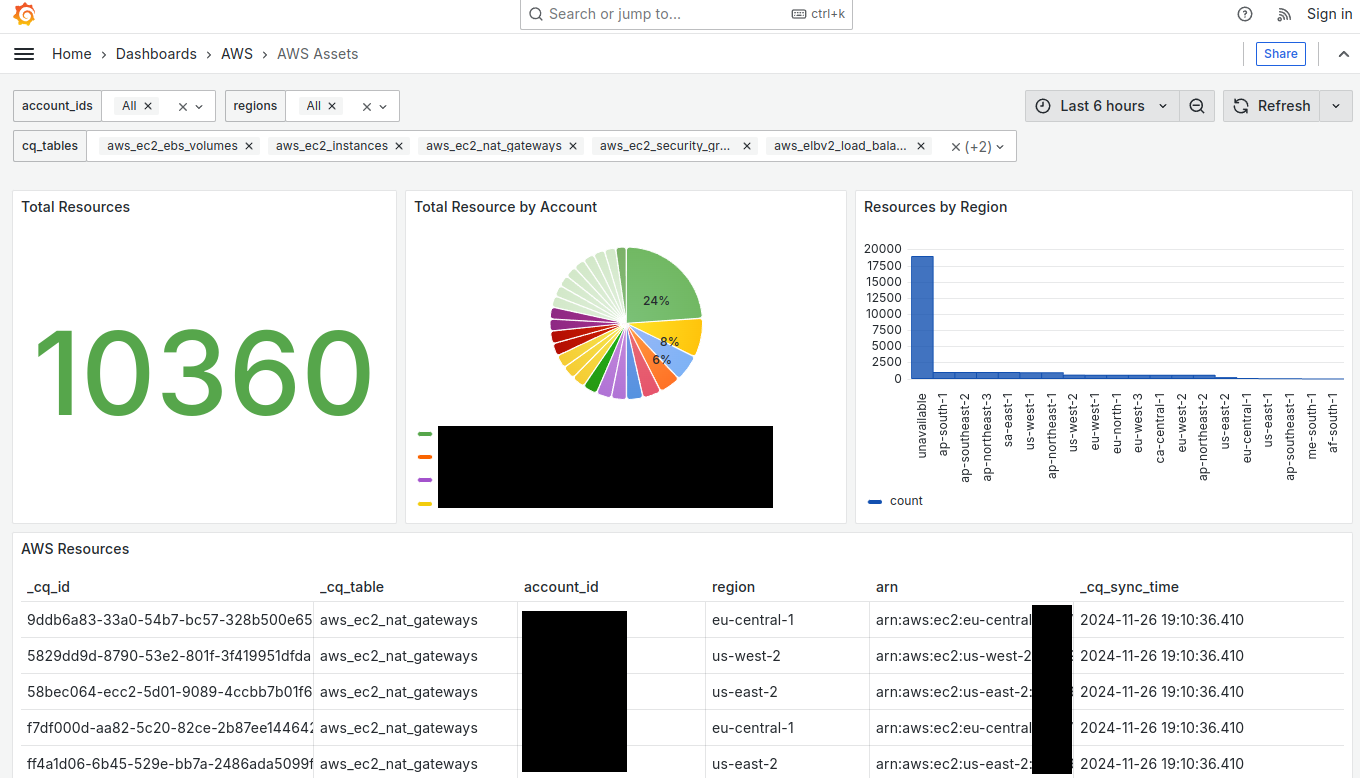This screenshot has width=1360, height=778.
Task: Click the clock icon on the time picker
Action: (1043, 105)
